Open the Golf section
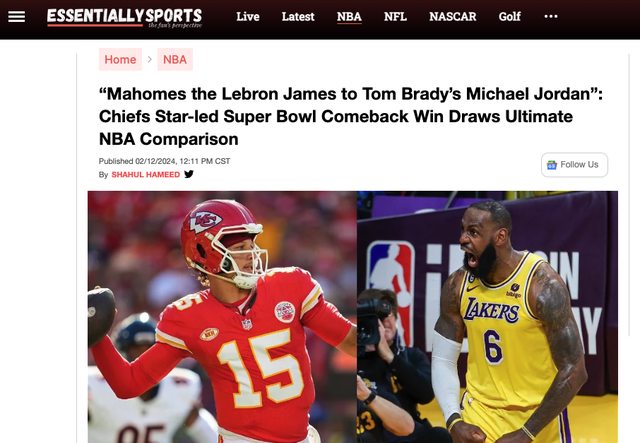Image resolution: width=640 pixels, height=443 pixels. 509,17
